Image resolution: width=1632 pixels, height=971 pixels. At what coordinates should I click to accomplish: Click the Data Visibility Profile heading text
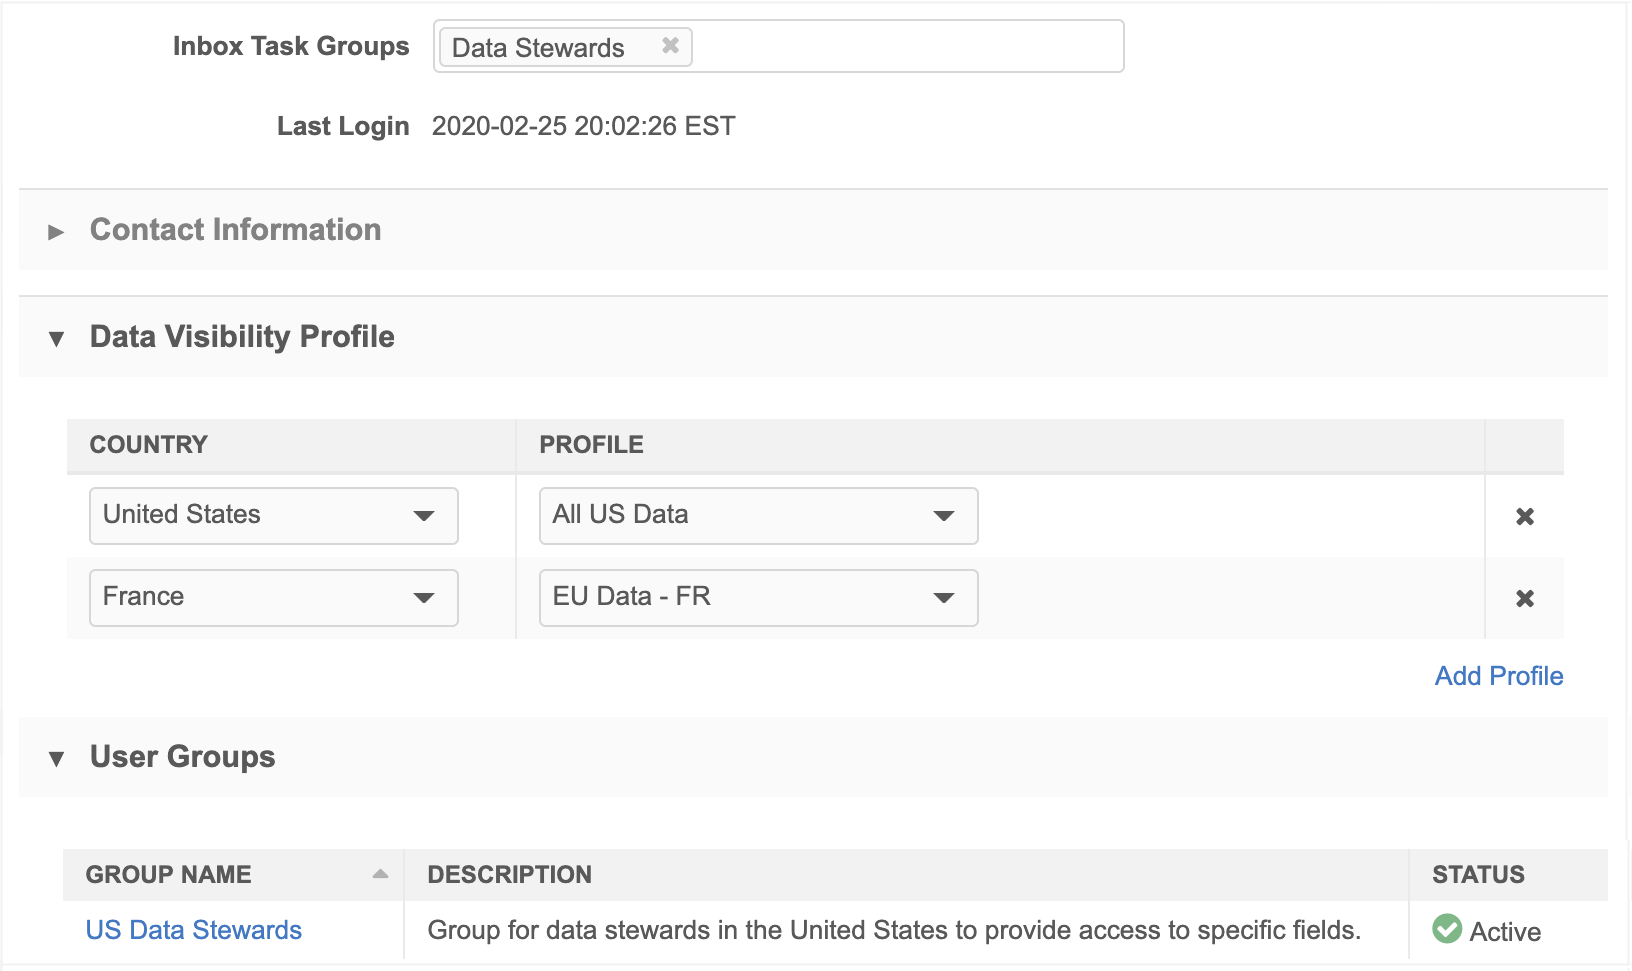[242, 337]
